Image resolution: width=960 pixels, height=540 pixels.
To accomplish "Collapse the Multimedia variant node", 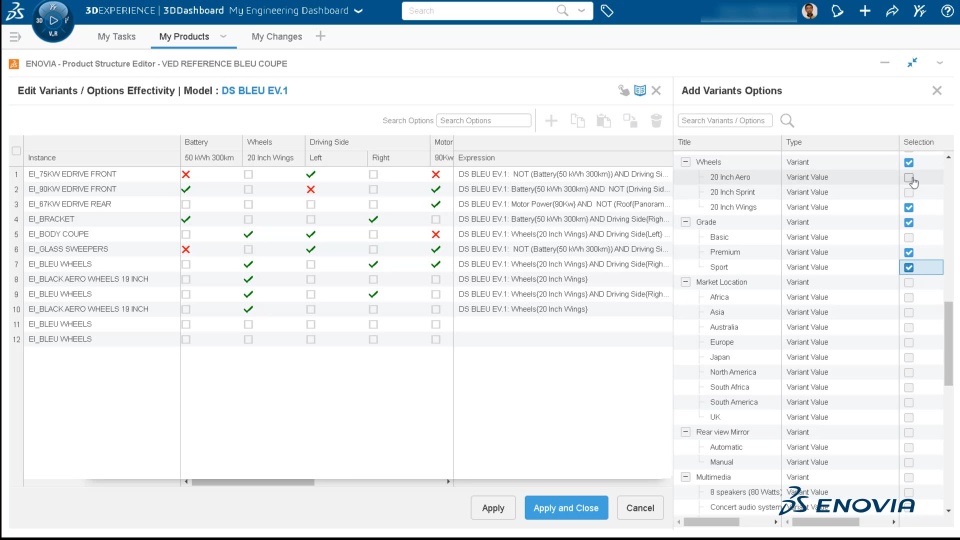I will click(x=686, y=477).
